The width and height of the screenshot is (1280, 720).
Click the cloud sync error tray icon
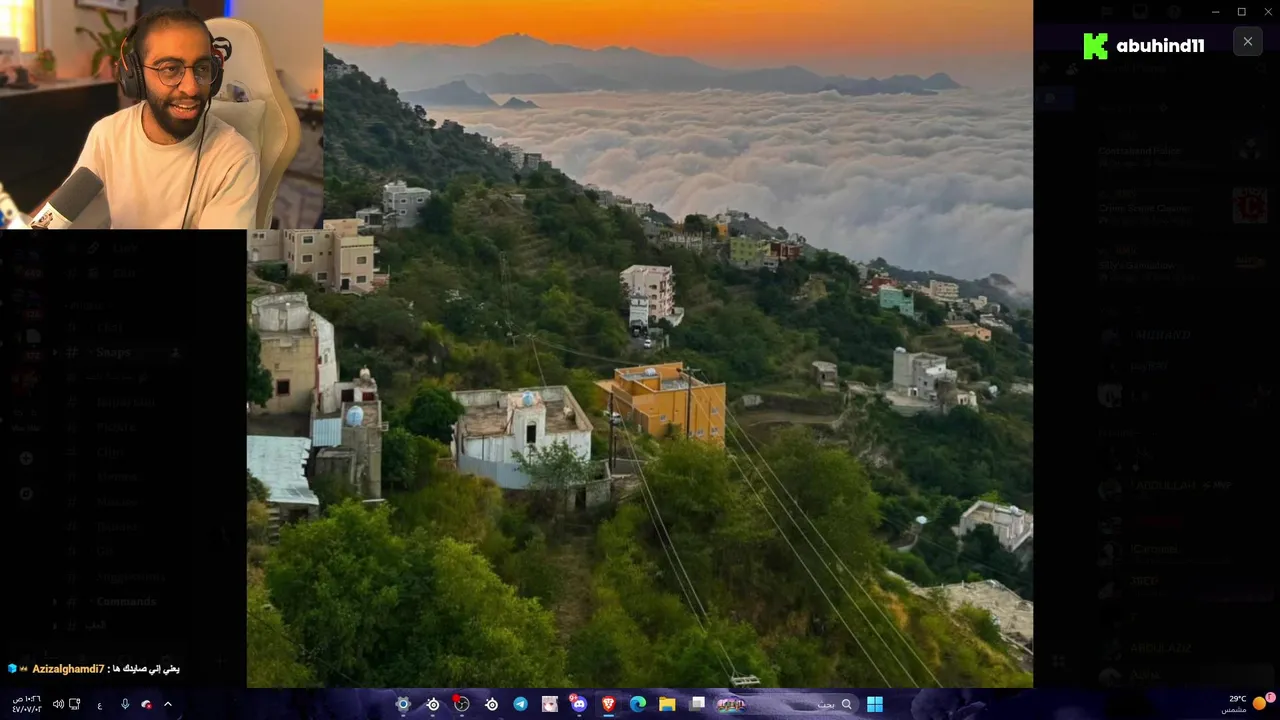(x=147, y=704)
